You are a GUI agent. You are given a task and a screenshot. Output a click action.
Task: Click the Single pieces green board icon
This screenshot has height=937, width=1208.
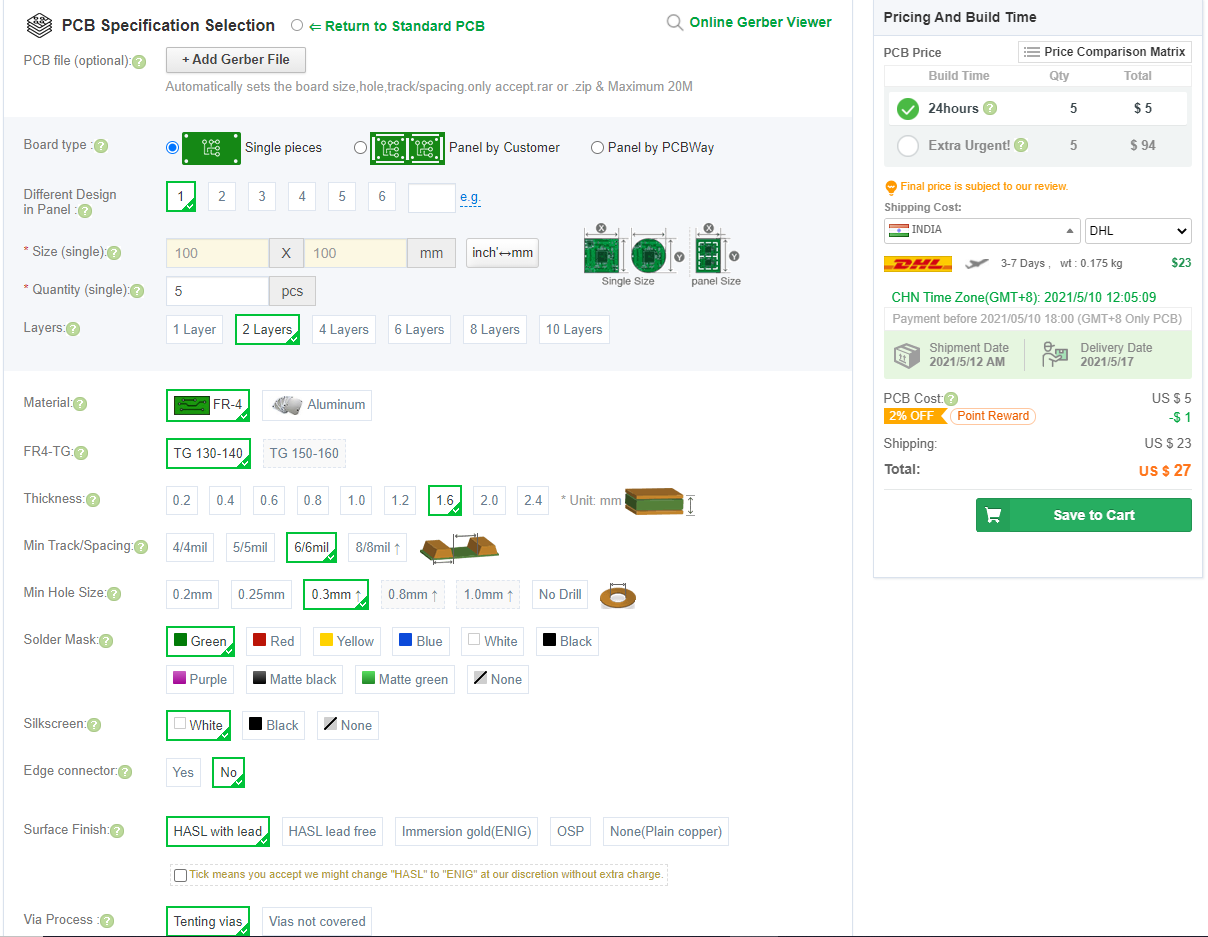pyautogui.click(x=211, y=148)
